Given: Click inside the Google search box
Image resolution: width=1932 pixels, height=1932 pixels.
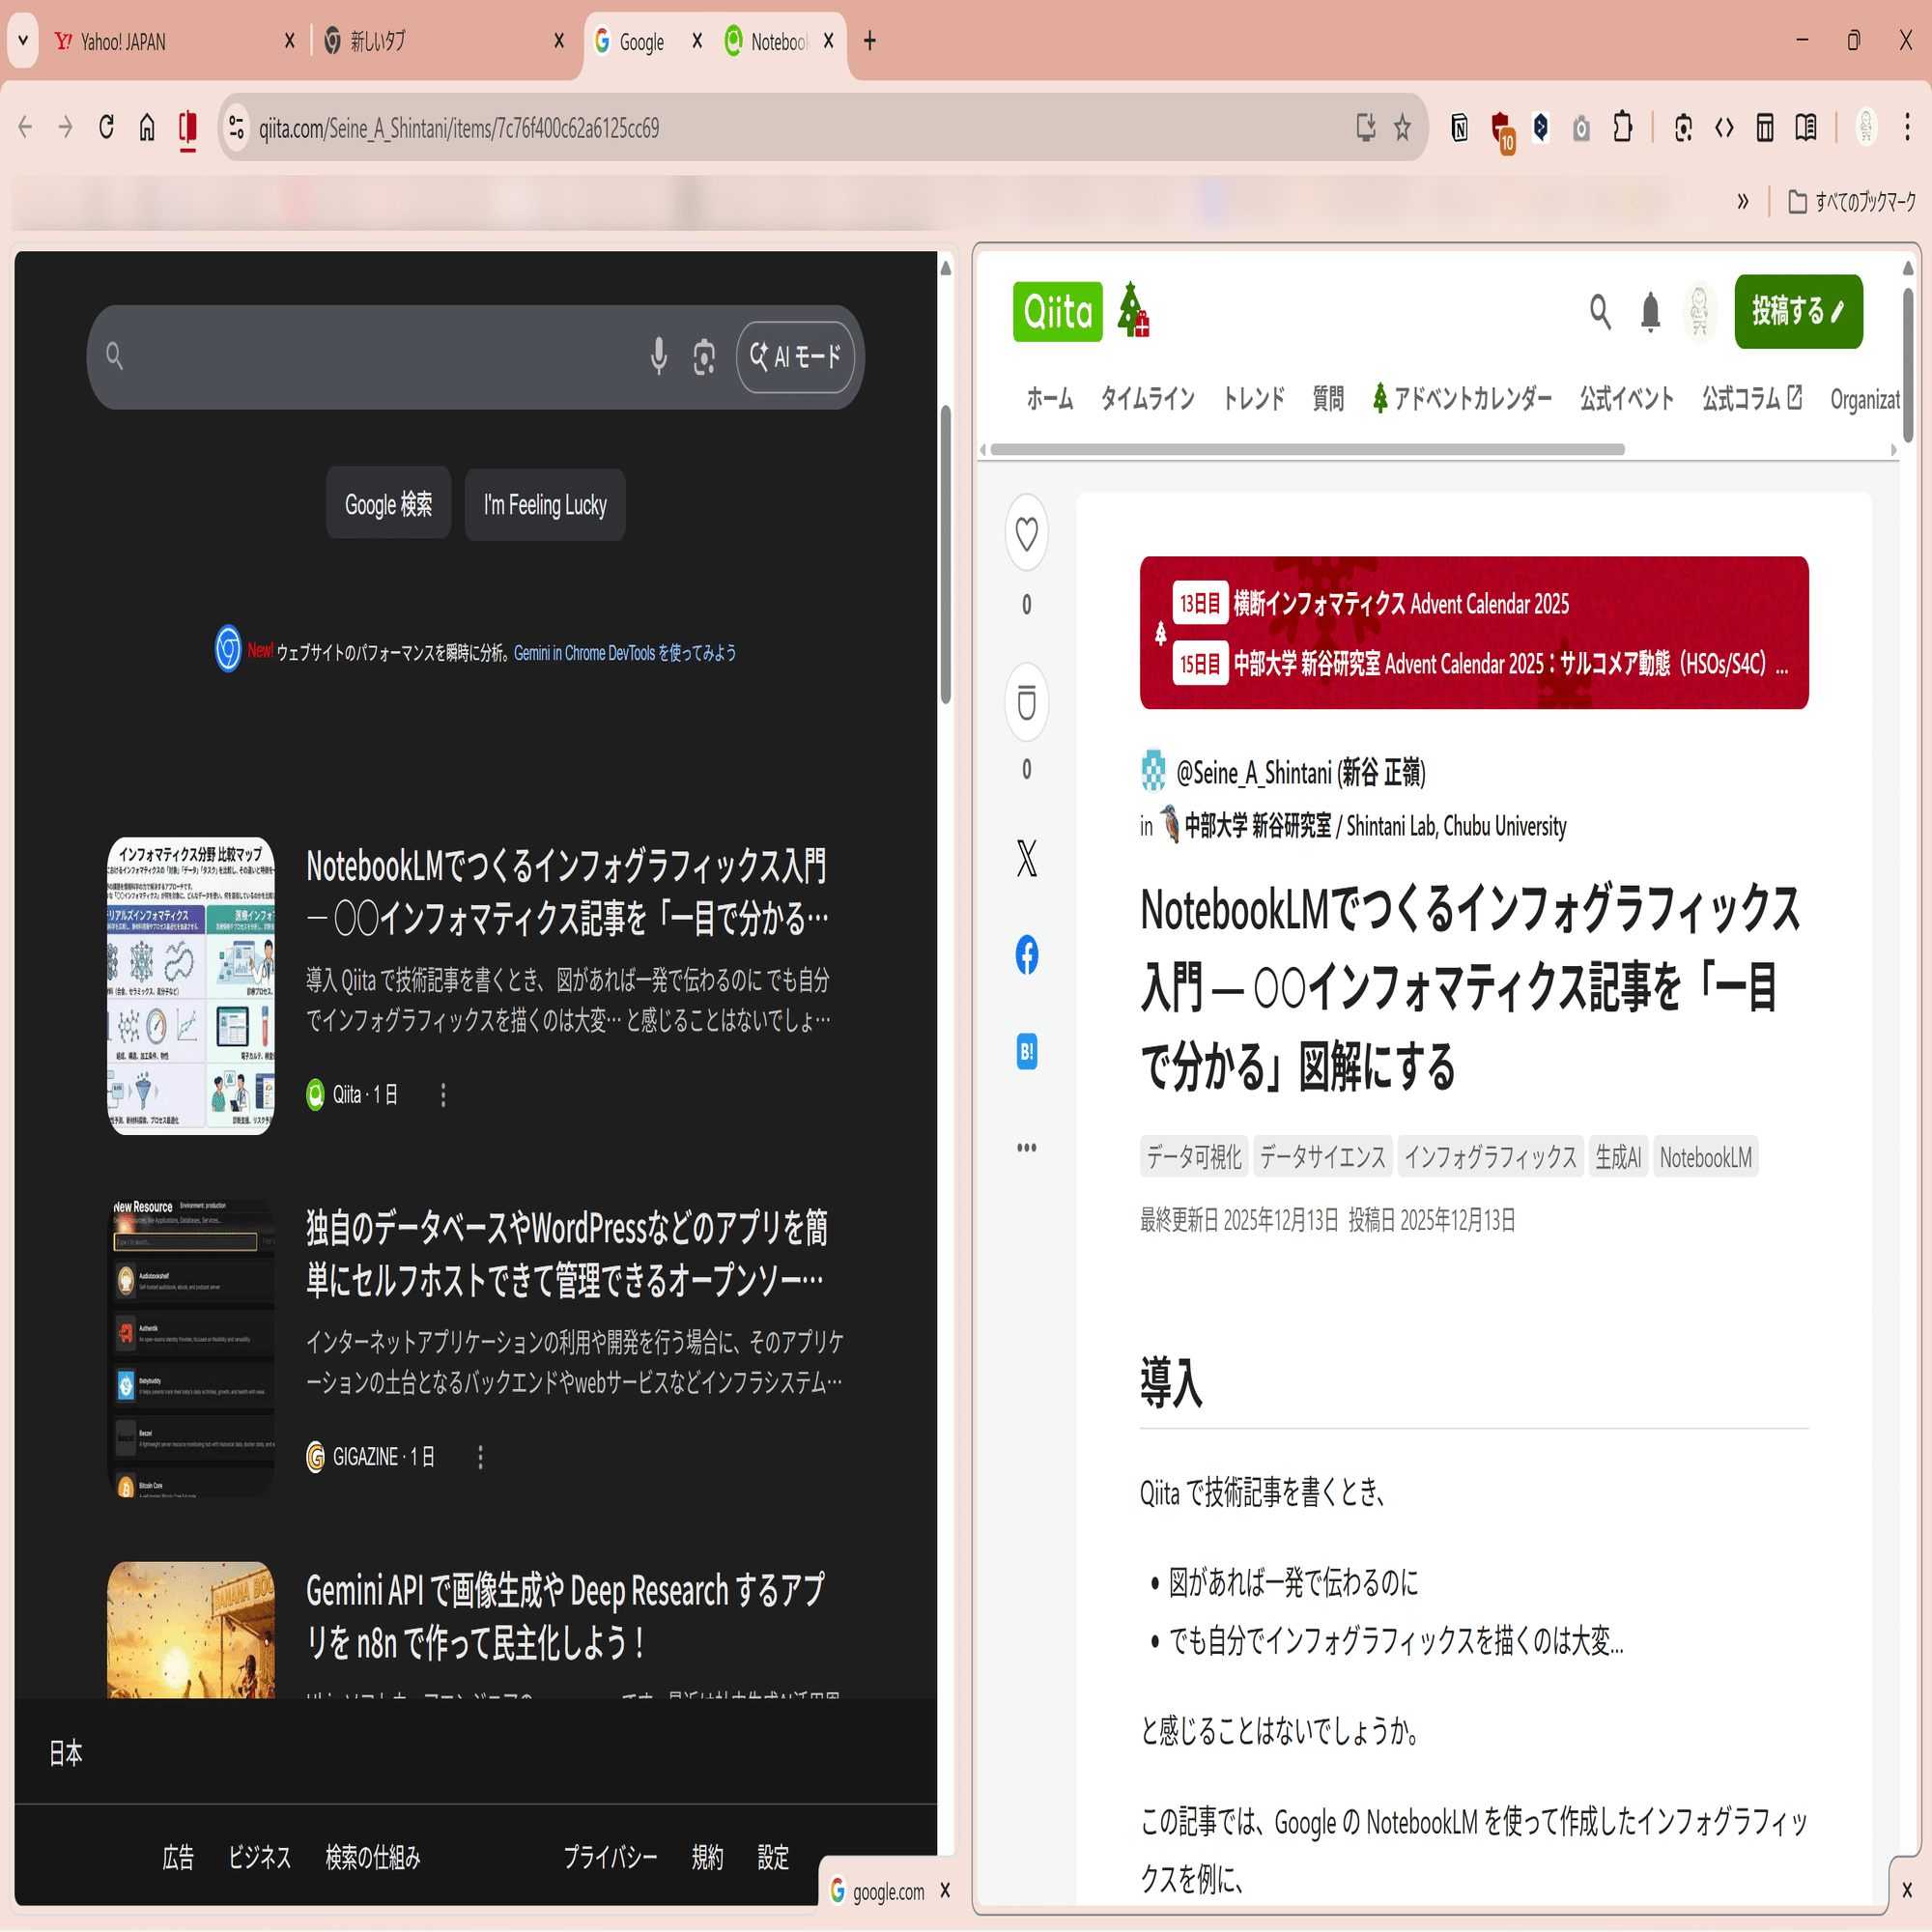Looking at the screenshot, I should 400,357.
